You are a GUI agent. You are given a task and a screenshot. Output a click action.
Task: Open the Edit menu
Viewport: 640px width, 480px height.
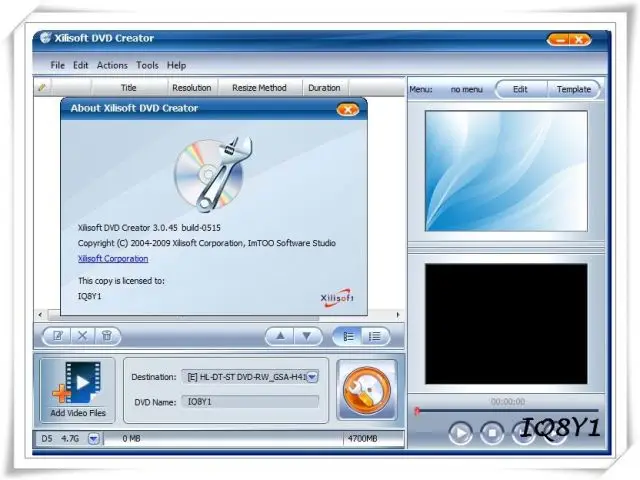(80, 65)
